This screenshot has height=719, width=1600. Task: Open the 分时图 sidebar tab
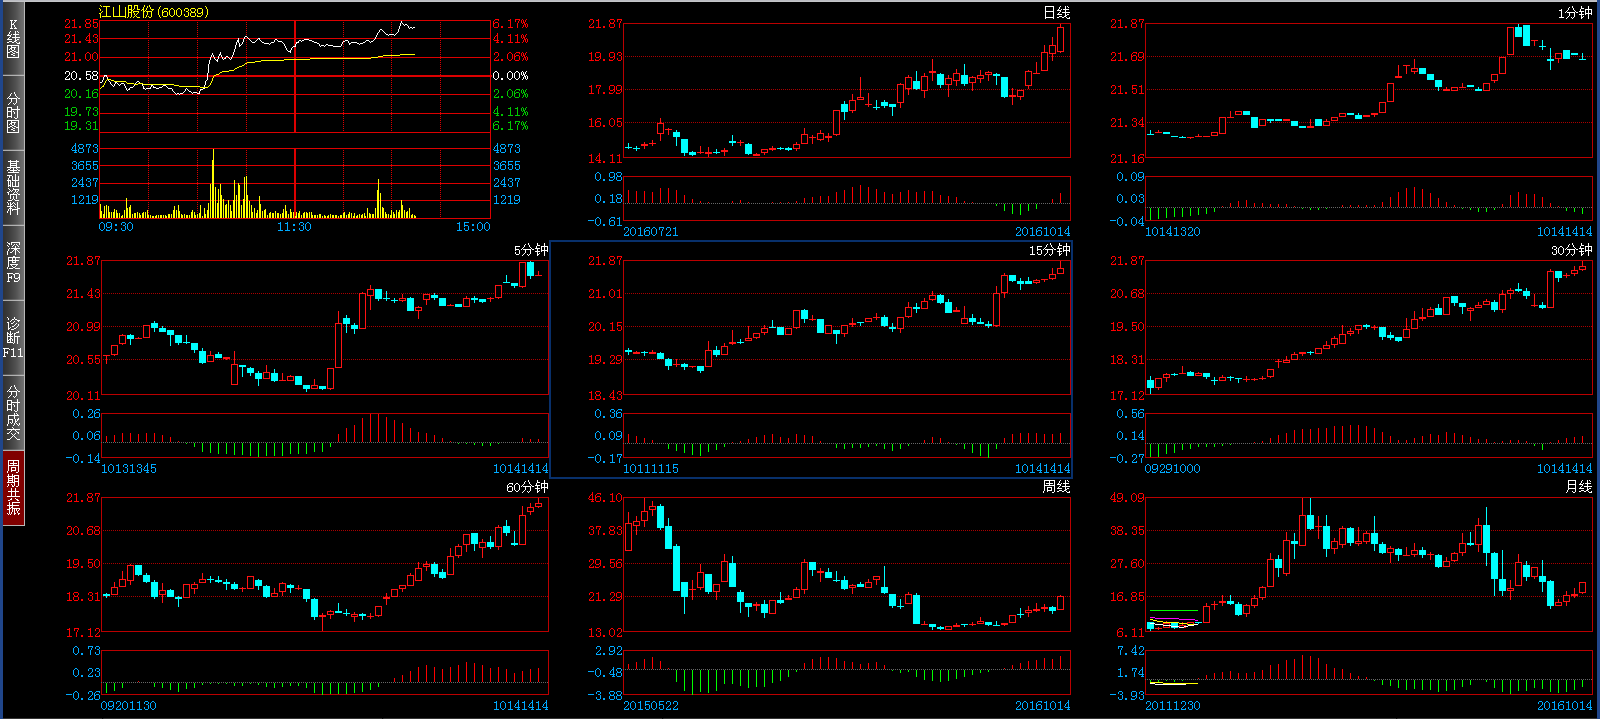(x=13, y=112)
